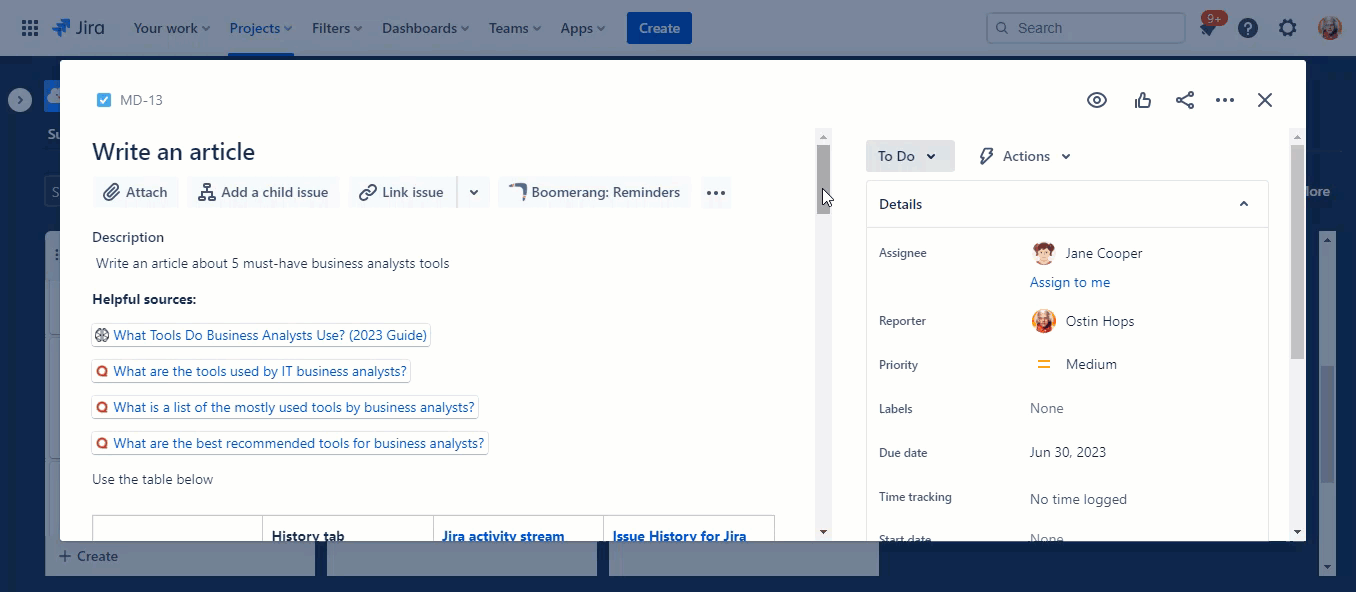Image resolution: width=1356 pixels, height=592 pixels.
Task: Expand the sidebar with arrow button
Action: (20, 100)
